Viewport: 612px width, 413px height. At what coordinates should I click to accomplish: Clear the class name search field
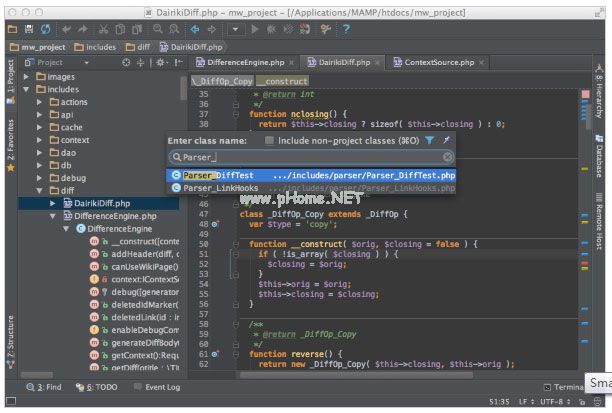click(448, 157)
